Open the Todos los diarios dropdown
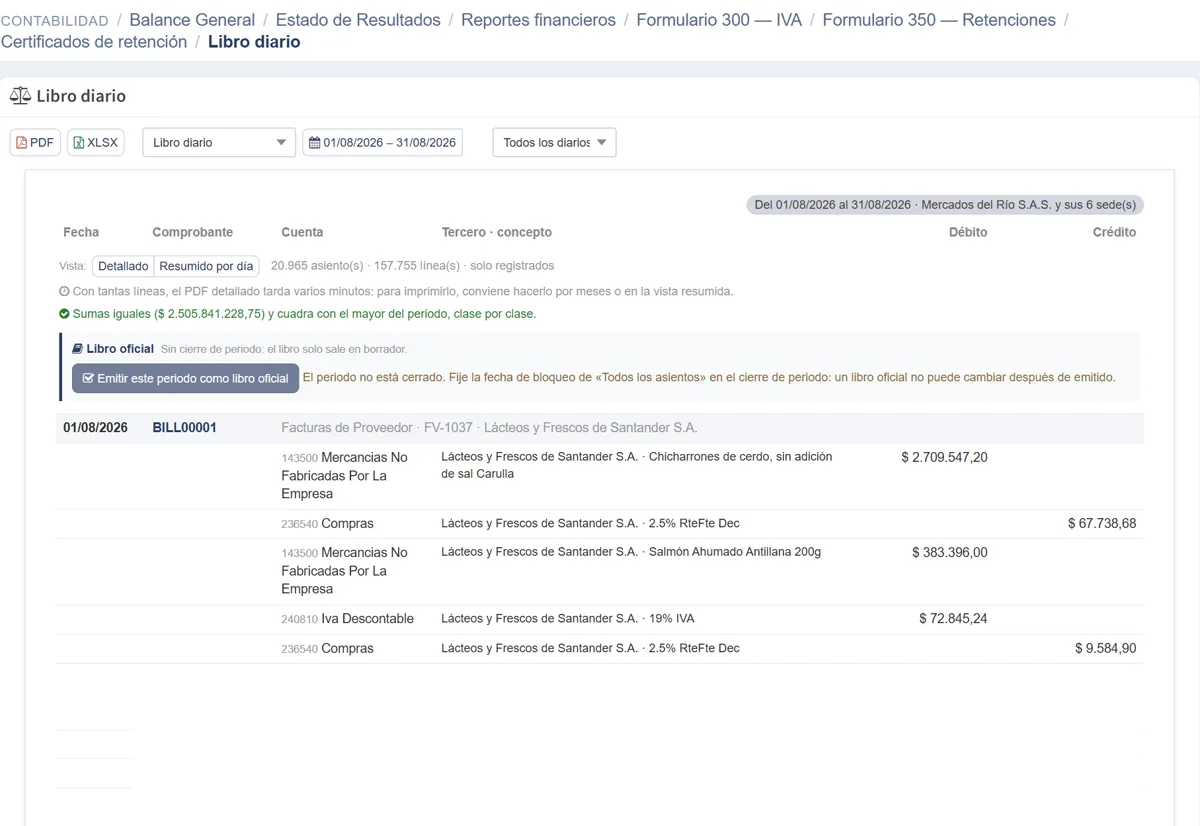This screenshot has height=826, width=1200. tap(554, 143)
